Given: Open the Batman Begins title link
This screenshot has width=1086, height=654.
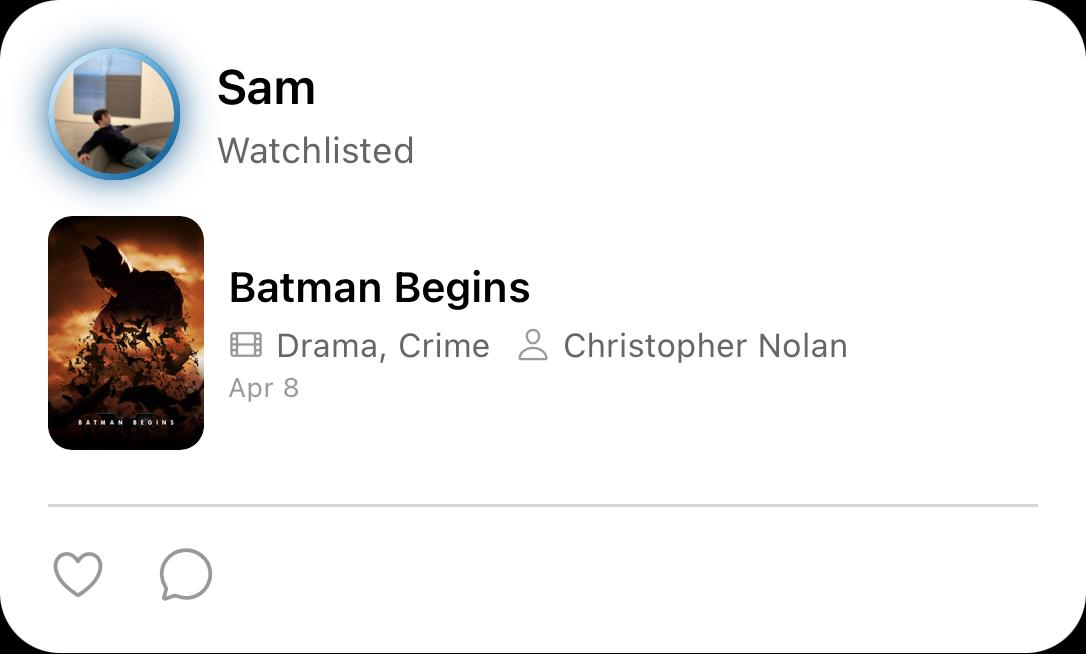Looking at the screenshot, I should click(379, 288).
